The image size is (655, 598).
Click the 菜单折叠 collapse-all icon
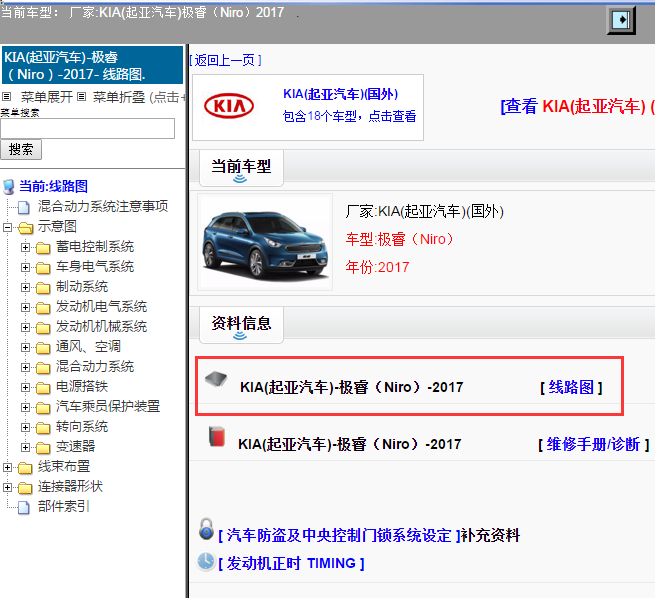pos(81,97)
